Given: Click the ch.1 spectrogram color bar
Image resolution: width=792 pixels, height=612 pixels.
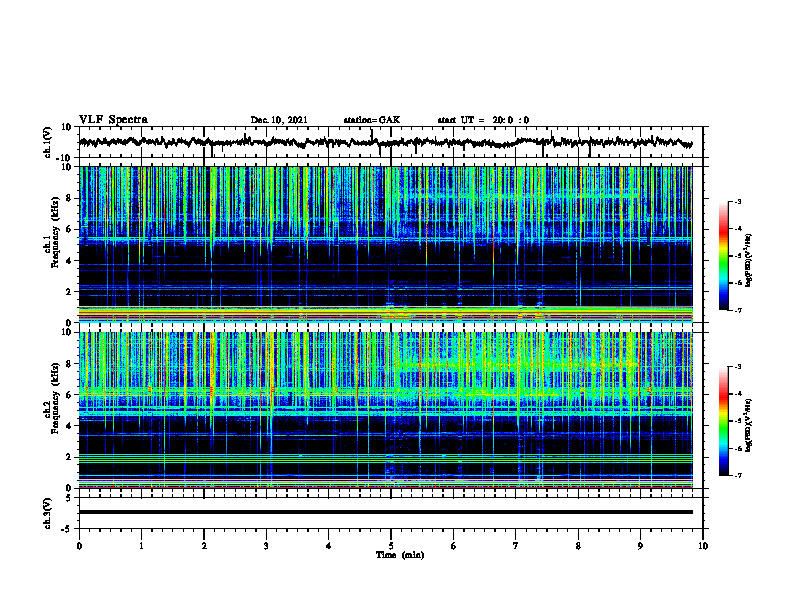Looking at the screenshot, I should (x=723, y=256).
